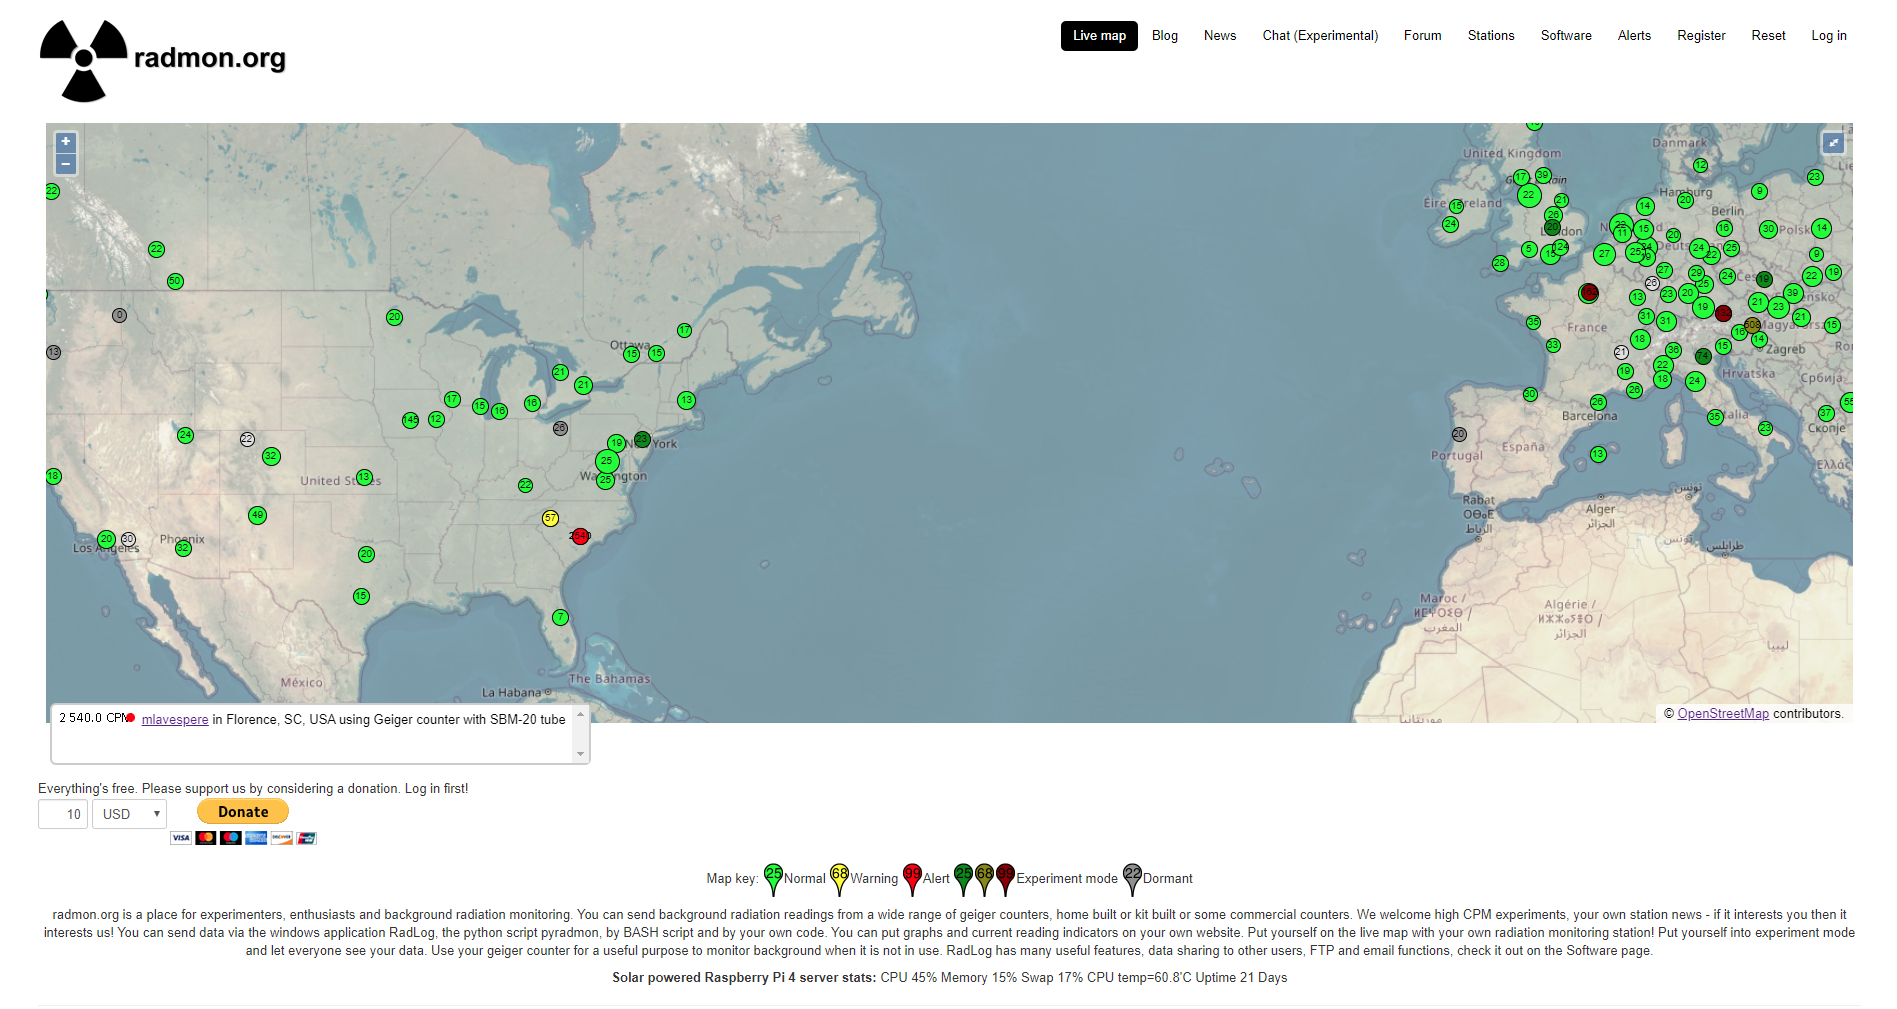1897x1009 pixels.
Task: Click the donation amount field
Action: coord(63,814)
